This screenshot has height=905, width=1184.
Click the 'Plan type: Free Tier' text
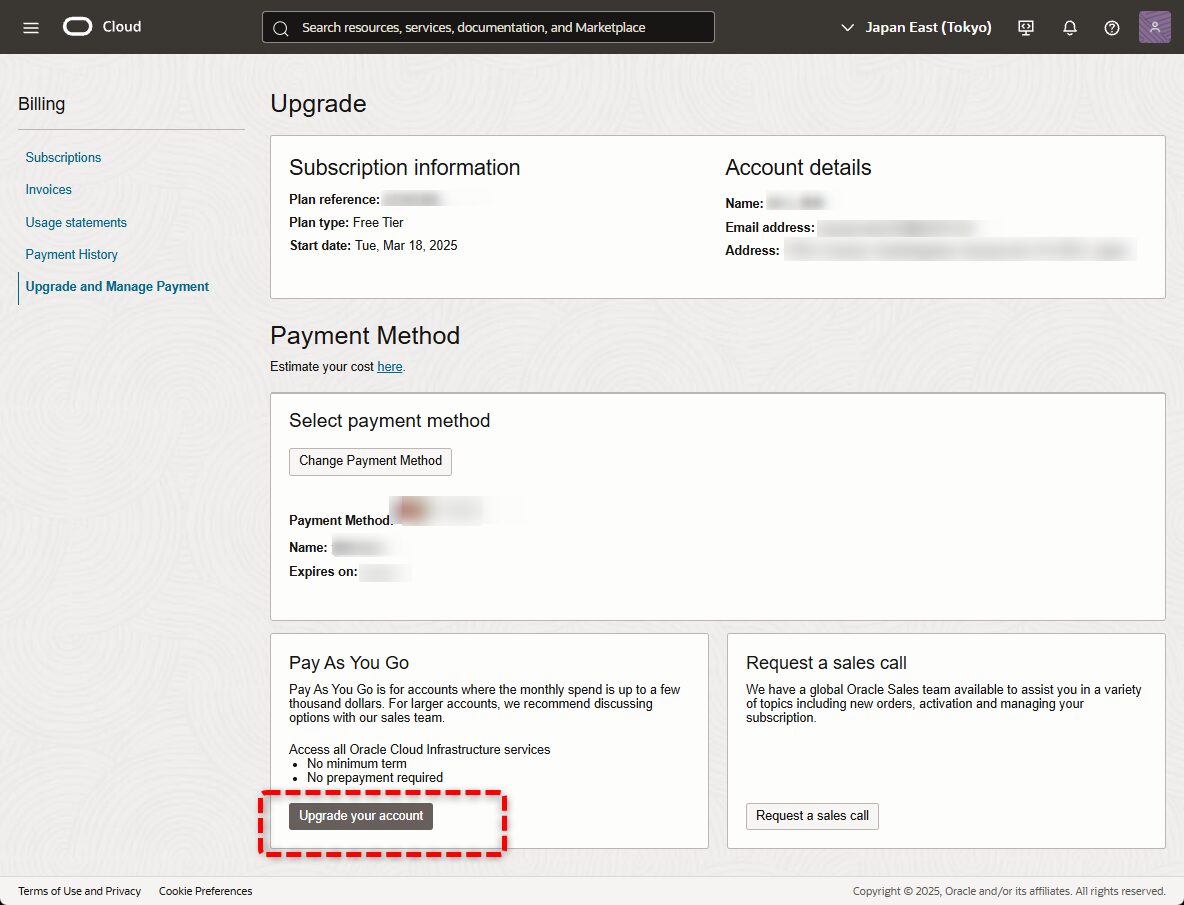pyautogui.click(x=347, y=223)
